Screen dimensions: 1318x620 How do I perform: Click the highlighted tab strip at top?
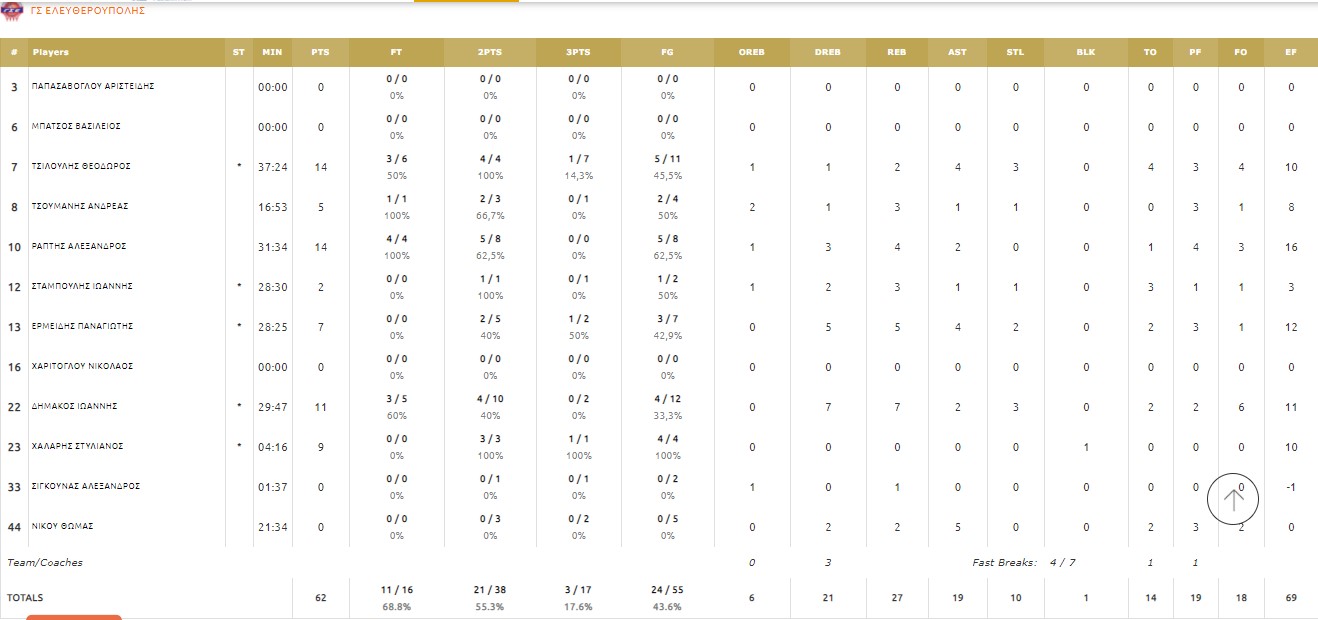tap(466, 1)
